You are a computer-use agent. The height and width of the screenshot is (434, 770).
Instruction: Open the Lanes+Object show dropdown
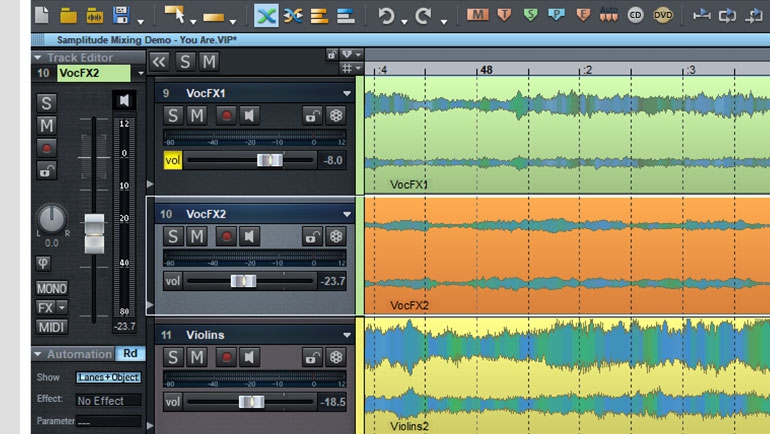109,378
